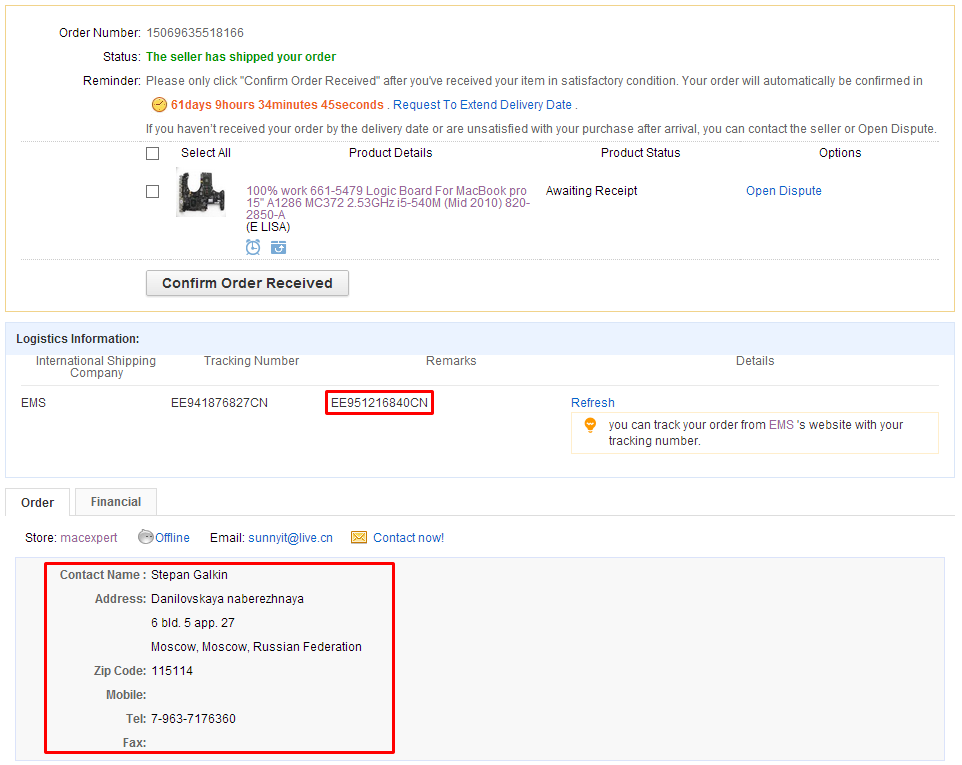Request To Extend Delivery Date link
The width and height of the screenshot is (962, 765).
(482, 105)
